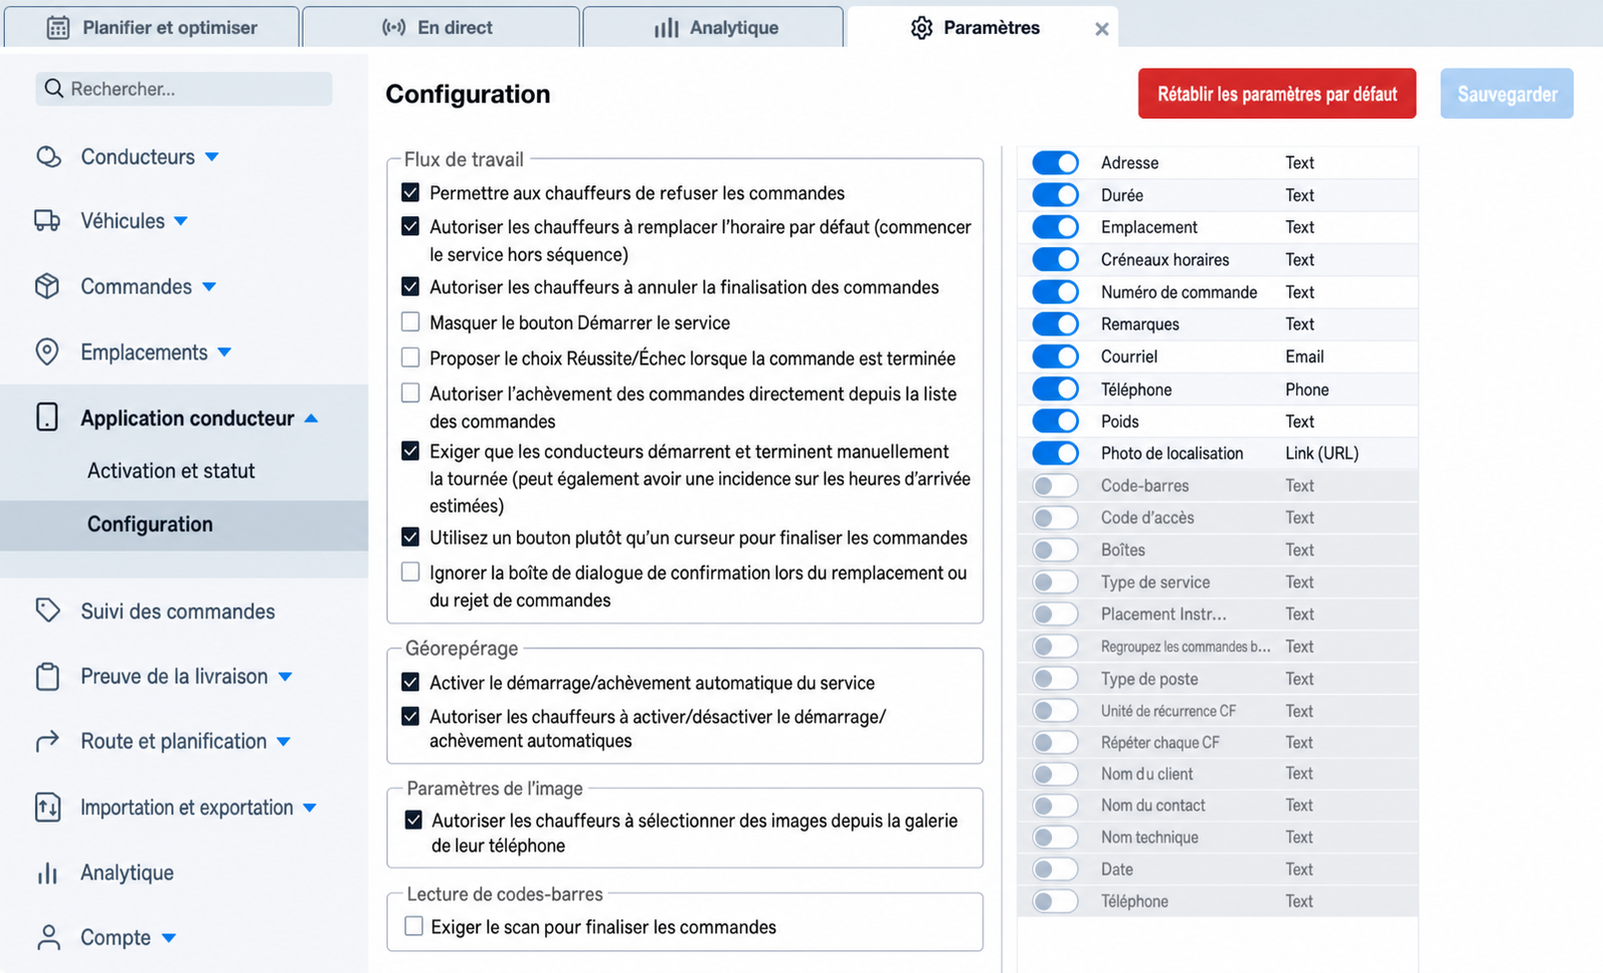Click Rétablir les paramètres par défaut
This screenshot has width=1603, height=973.
[1277, 94]
